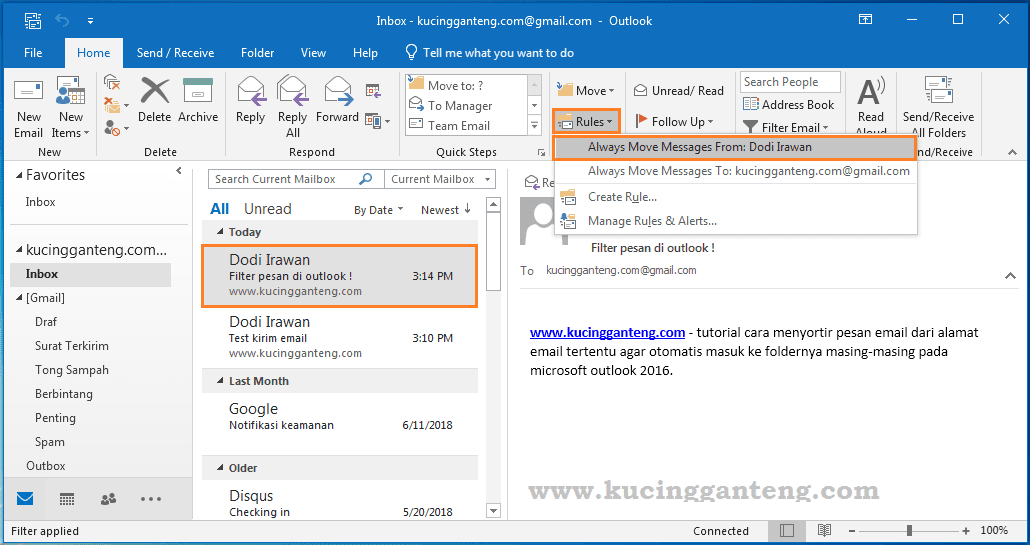The height and width of the screenshot is (545, 1030).
Task: Open the Current Mailbox search scope dropdown
Action: pyautogui.click(x=441, y=179)
